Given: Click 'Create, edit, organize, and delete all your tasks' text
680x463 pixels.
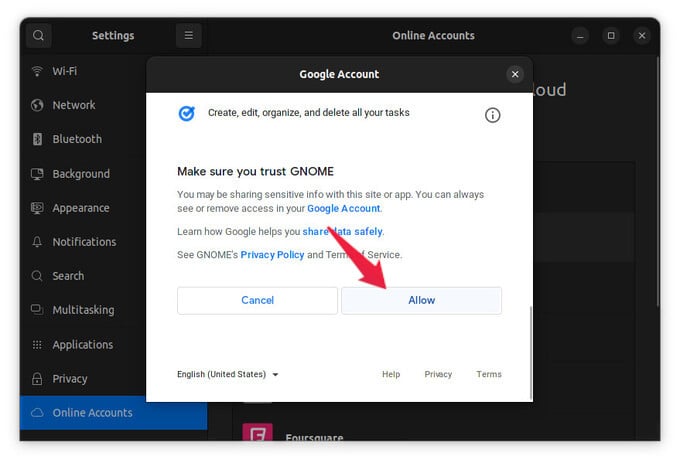Looking at the screenshot, I should click(x=309, y=113).
